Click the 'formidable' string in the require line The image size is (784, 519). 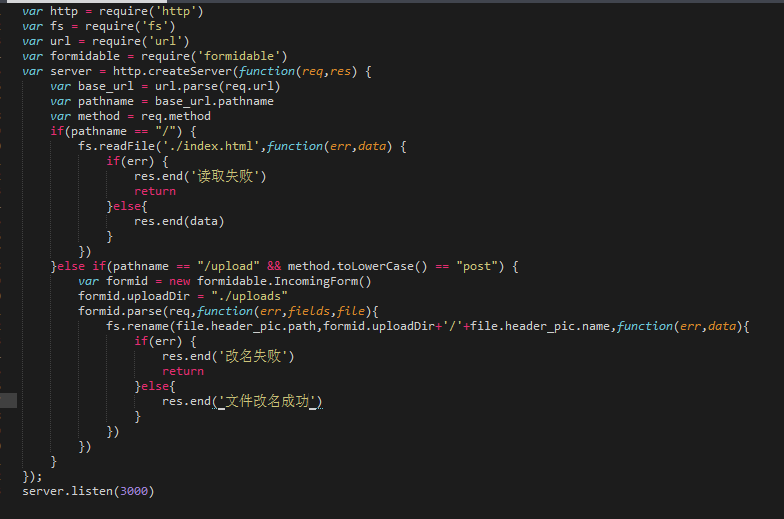click(x=240, y=56)
